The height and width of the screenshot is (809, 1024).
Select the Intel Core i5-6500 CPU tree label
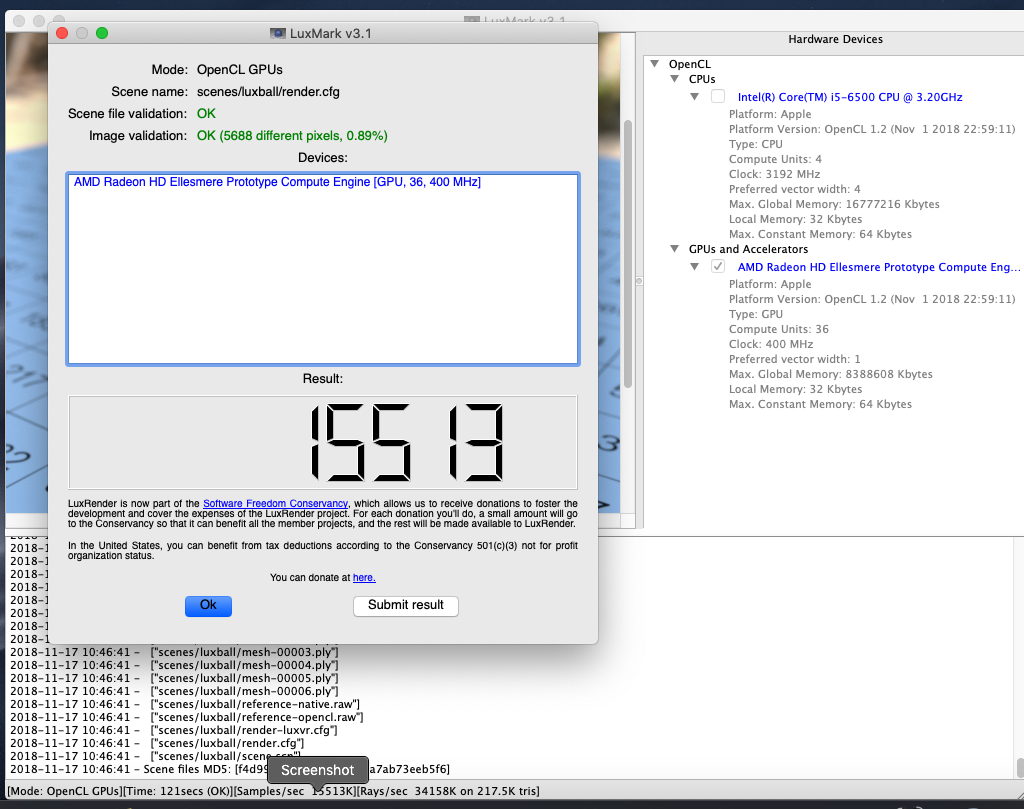tap(849, 97)
